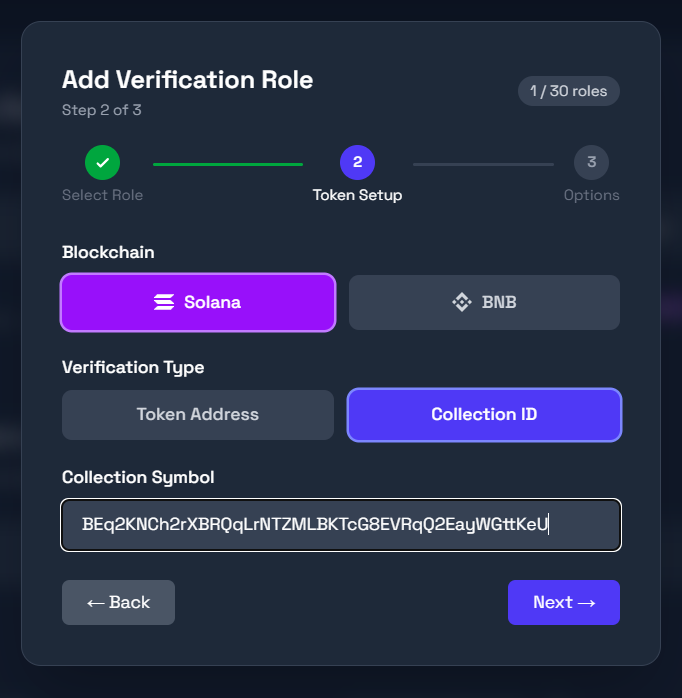Click the left arrow on Back
The image size is (682, 698).
[95, 602]
